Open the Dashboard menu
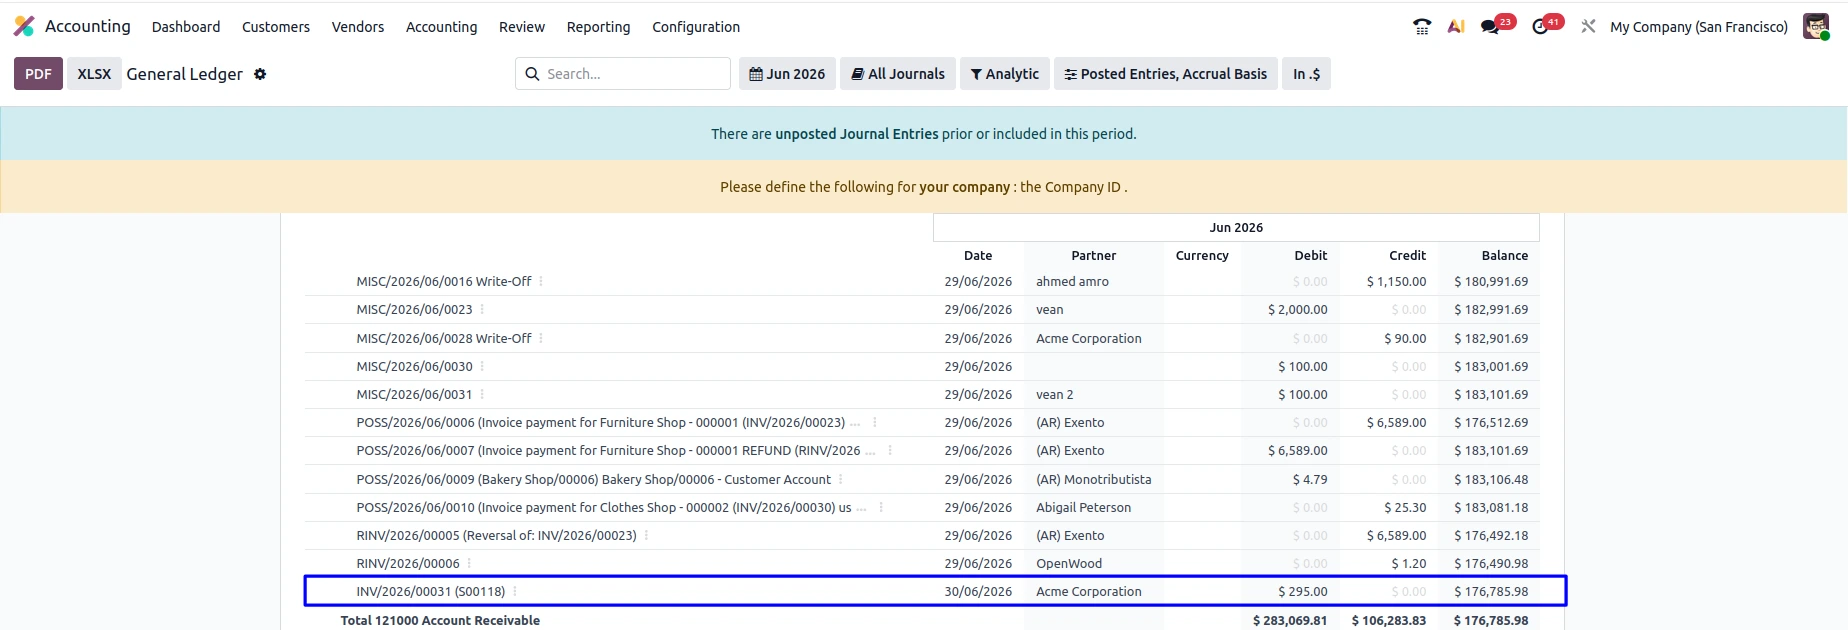 coord(186,27)
